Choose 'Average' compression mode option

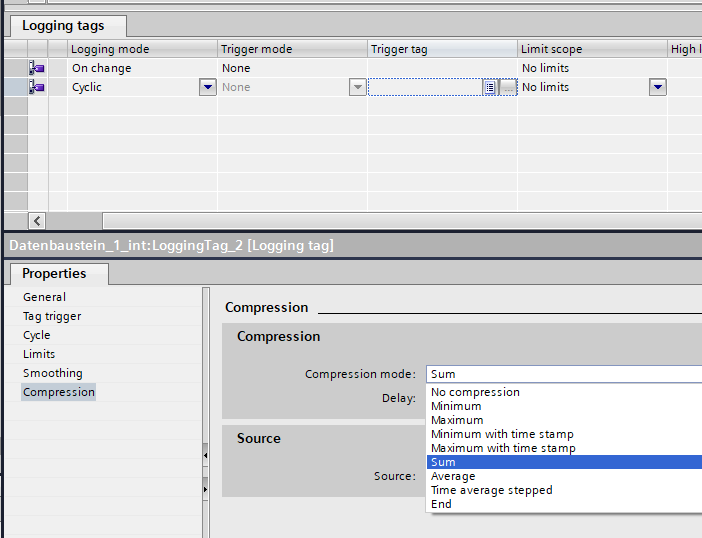tap(453, 476)
